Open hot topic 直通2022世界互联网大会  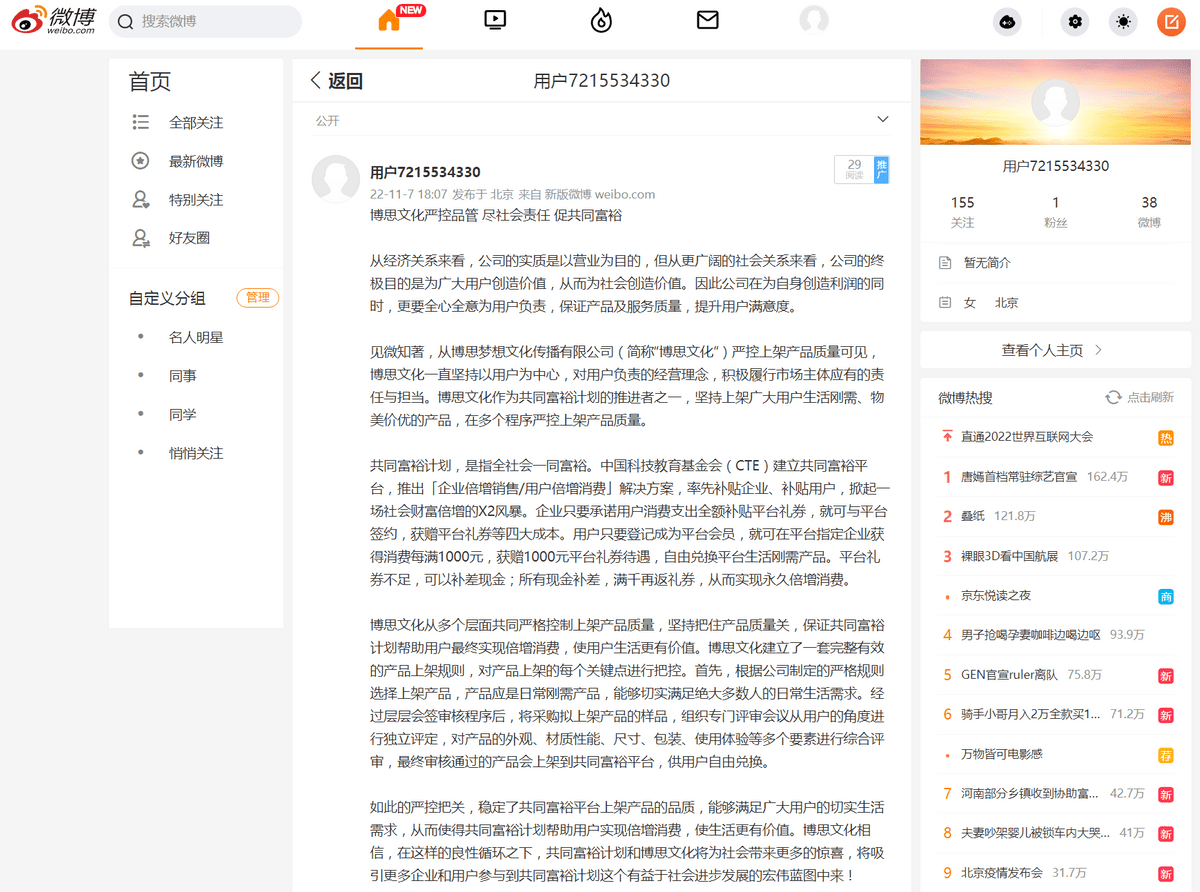[1027, 437]
